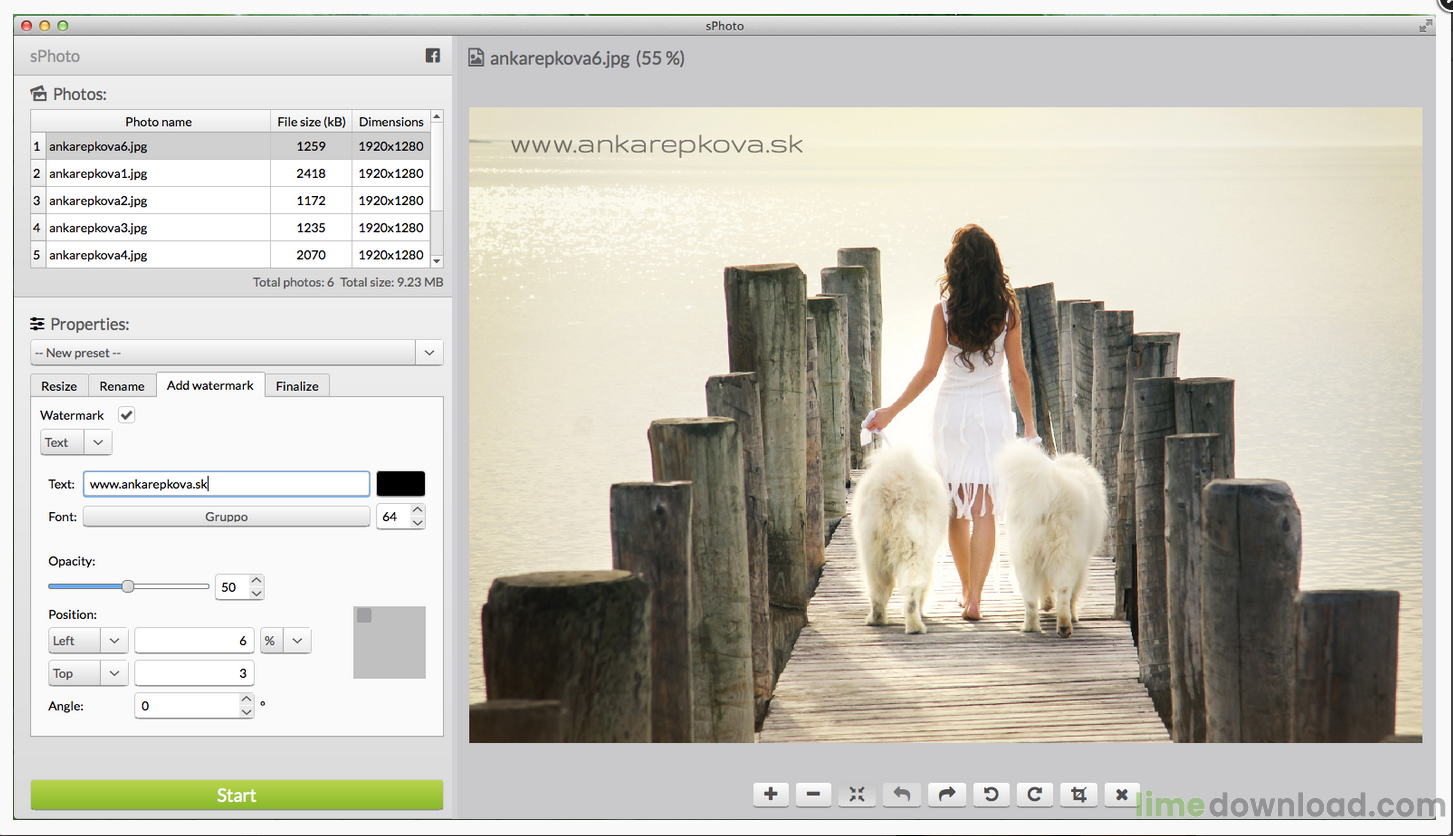Click the Gruppo font button
Viewport: 1453px width, 836px height.
coord(226,517)
